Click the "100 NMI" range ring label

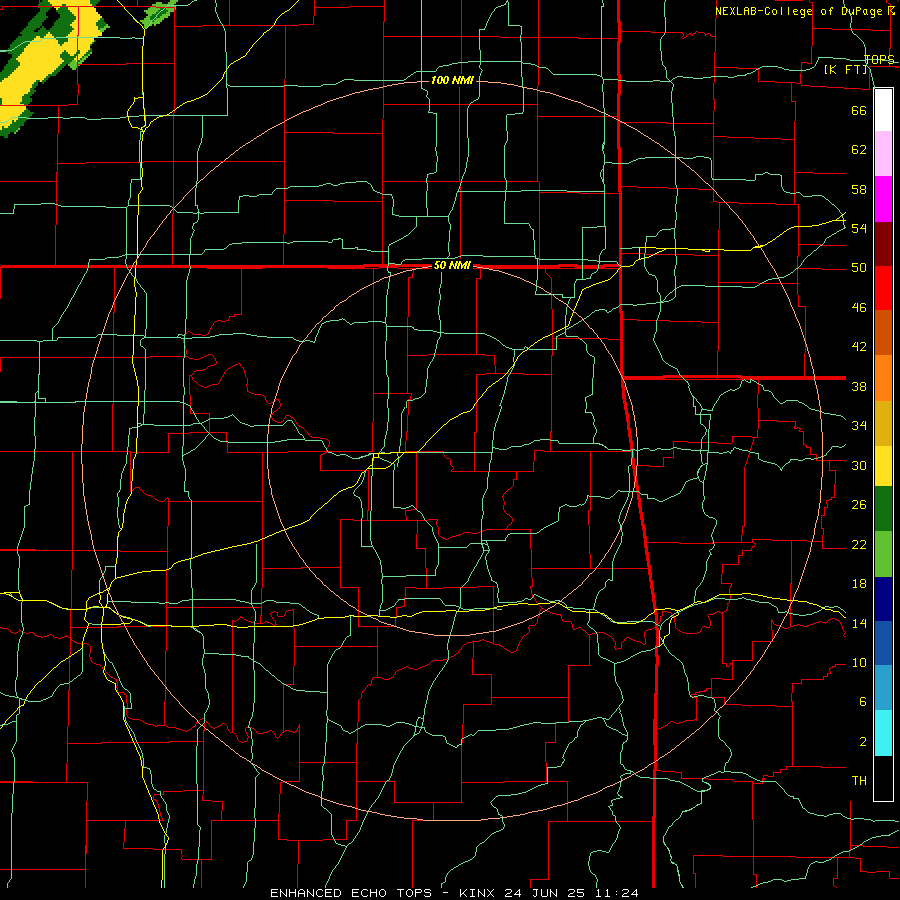click(452, 80)
